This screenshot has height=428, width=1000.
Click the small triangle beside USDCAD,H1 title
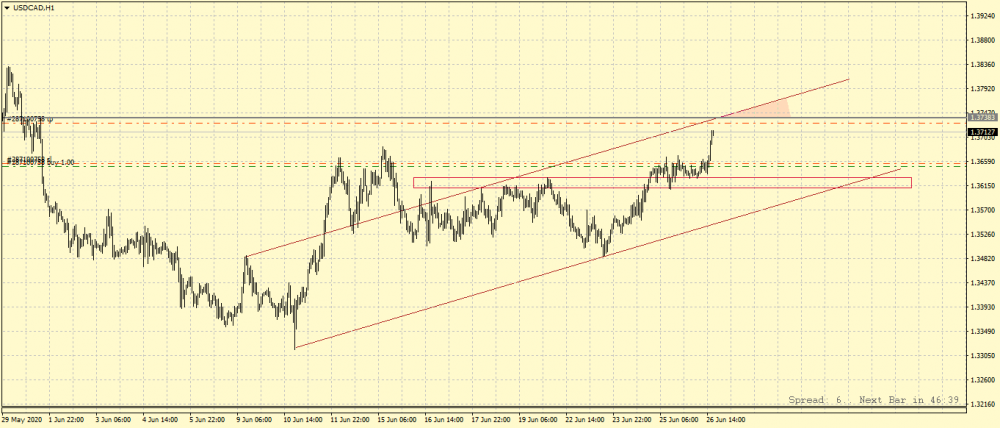click(x=7, y=8)
